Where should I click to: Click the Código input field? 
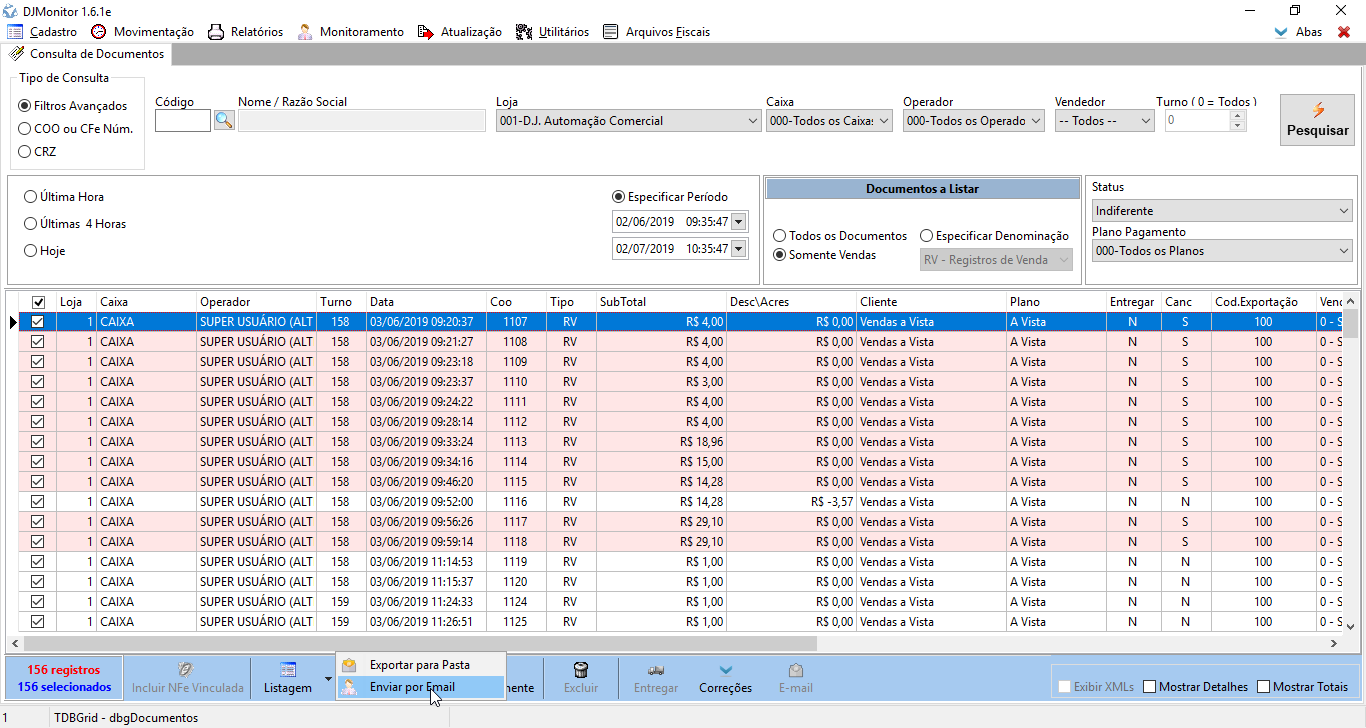(x=183, y=121)
